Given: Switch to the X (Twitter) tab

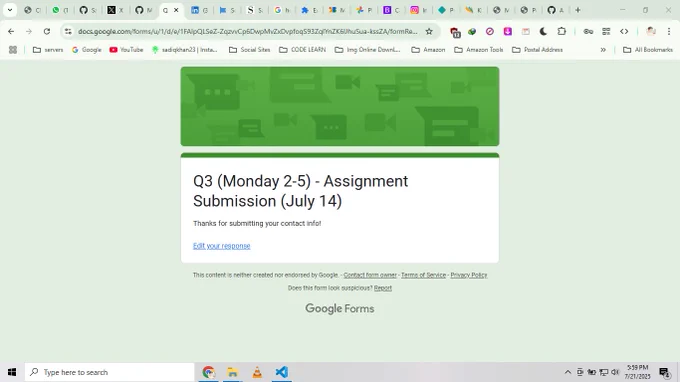Looking at the screenshot, I should coord(116,10).
